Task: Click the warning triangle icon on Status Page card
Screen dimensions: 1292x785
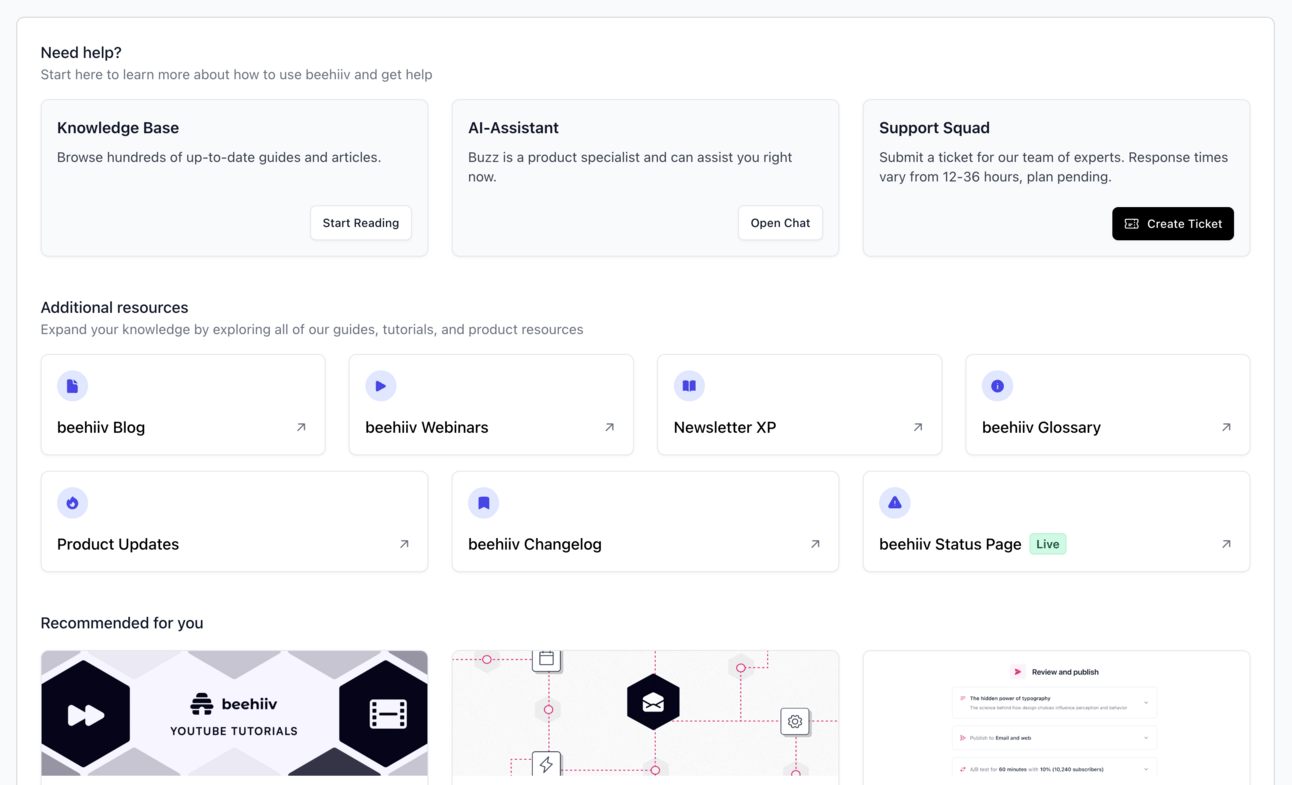Action: tap(895, 503)
